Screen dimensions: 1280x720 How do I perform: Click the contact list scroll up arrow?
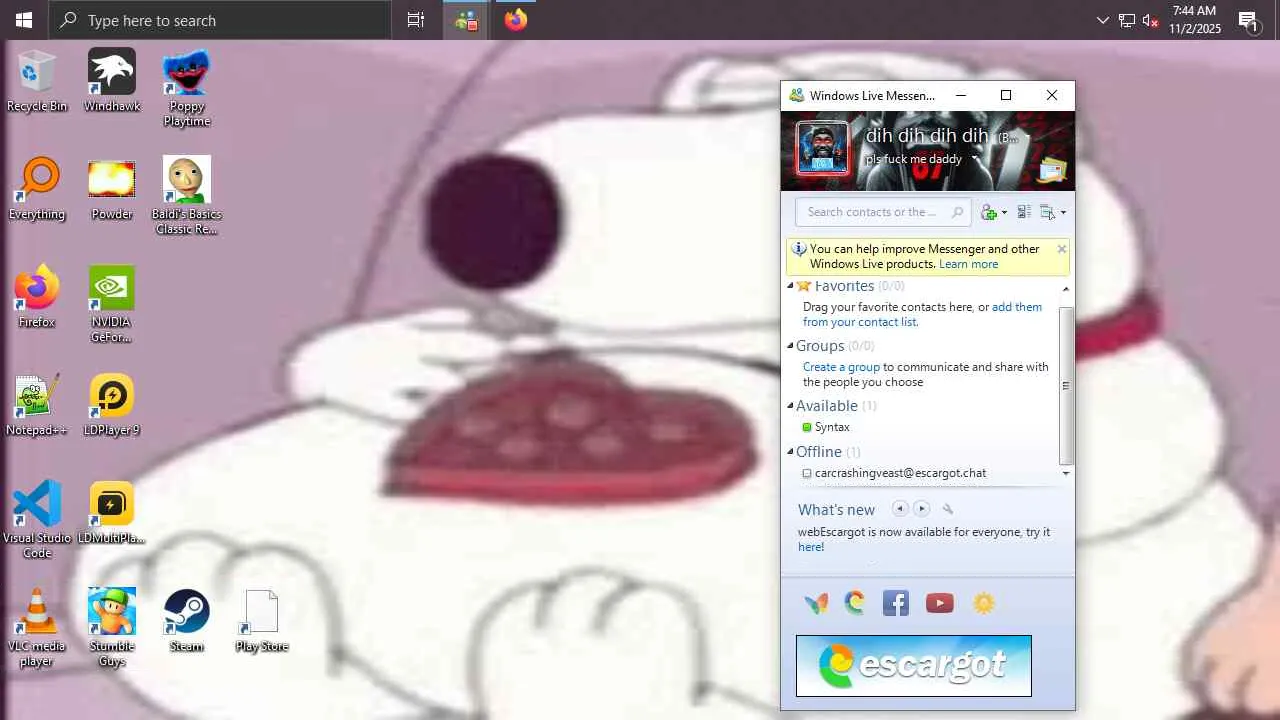(x=1066, y=289)
